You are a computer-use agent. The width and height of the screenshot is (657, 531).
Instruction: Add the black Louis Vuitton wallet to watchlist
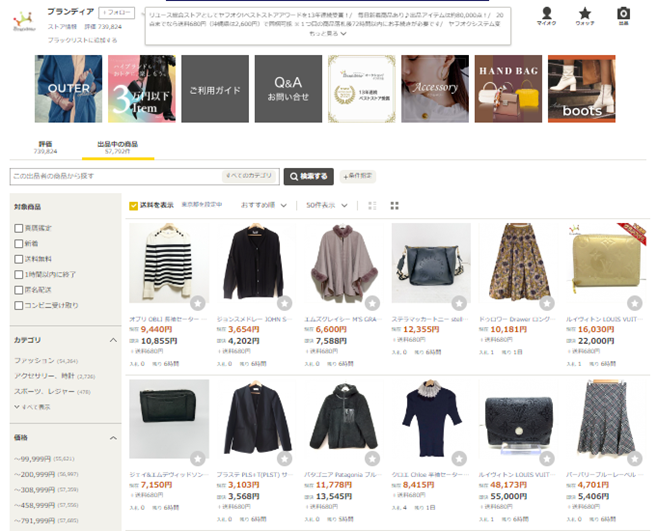point(547,458)
